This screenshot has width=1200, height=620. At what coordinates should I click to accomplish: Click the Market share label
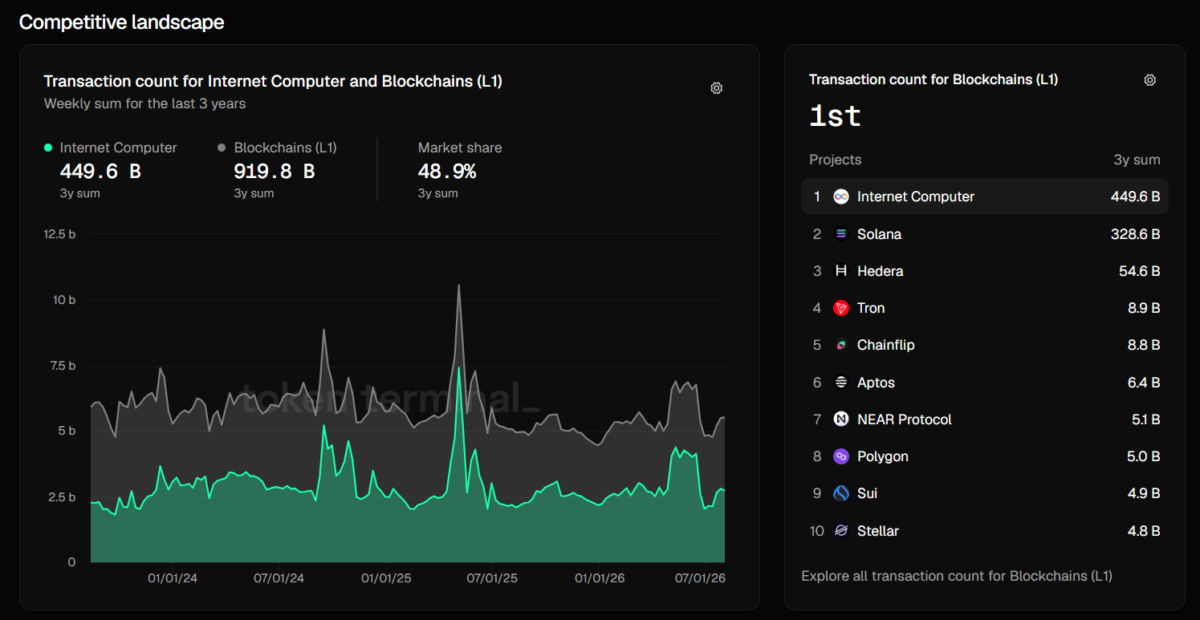tap(460, 147)
